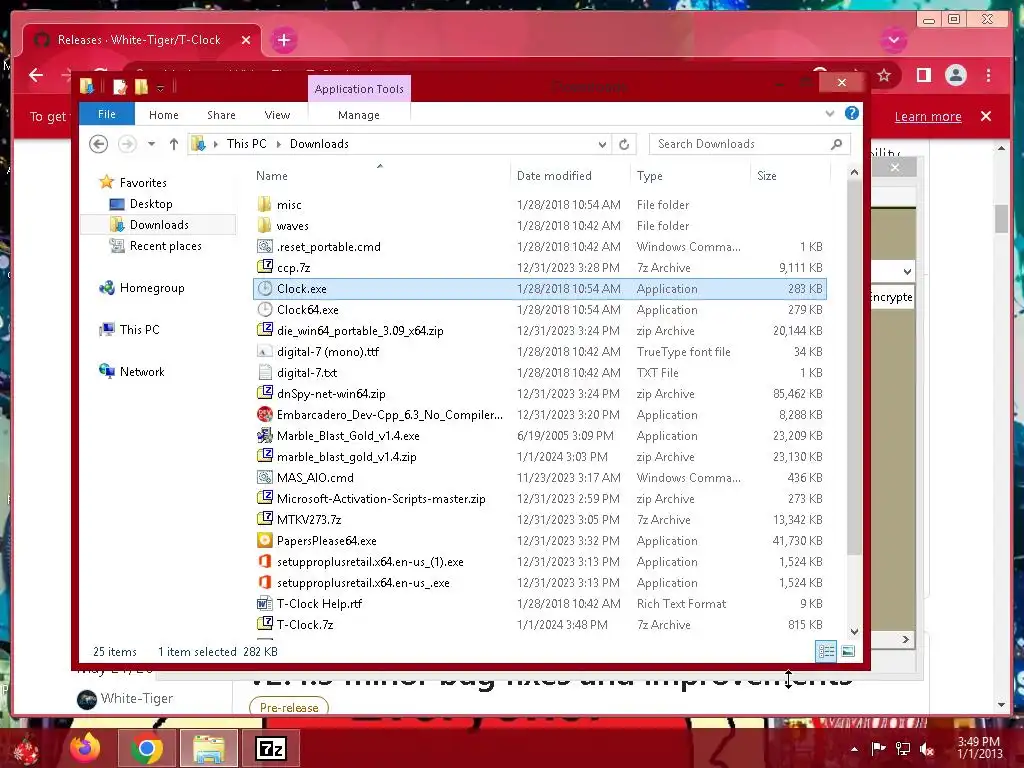Select the digital-7 (mono).ttf font icon
The height and width of the screenshot is (768, 1024).
pos(264,351)
